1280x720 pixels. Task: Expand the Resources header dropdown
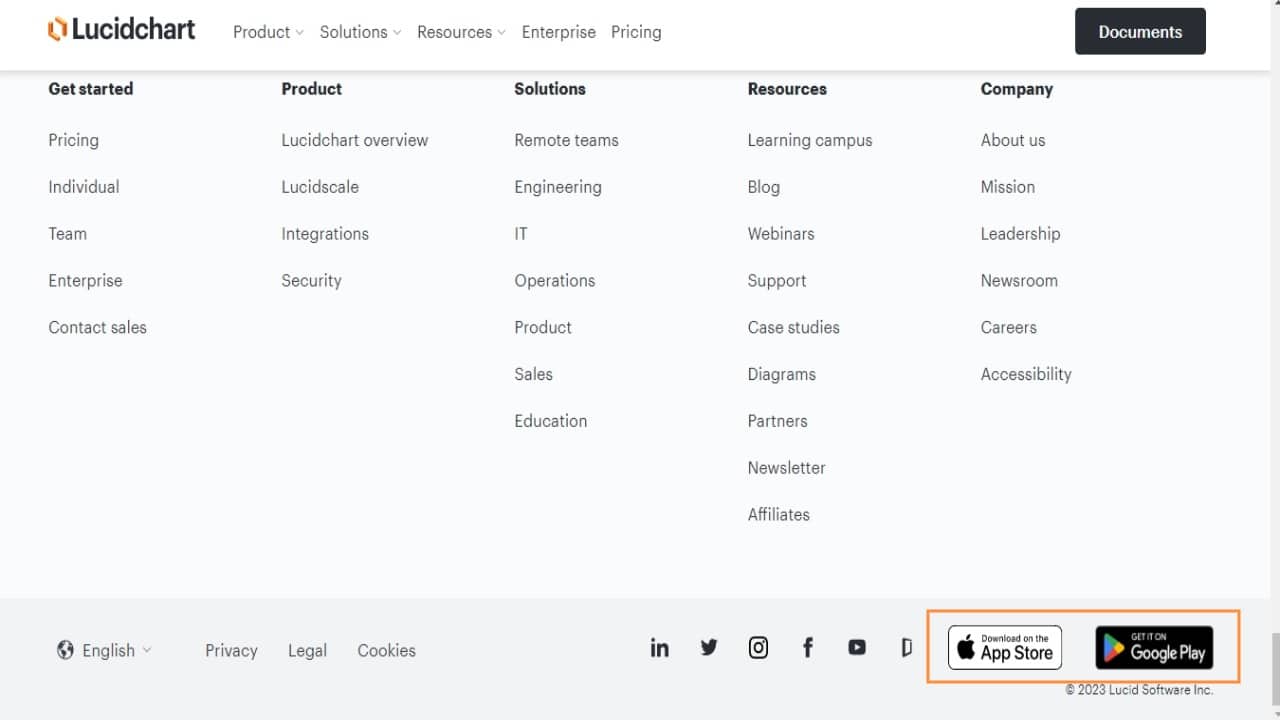click(461, 32)
